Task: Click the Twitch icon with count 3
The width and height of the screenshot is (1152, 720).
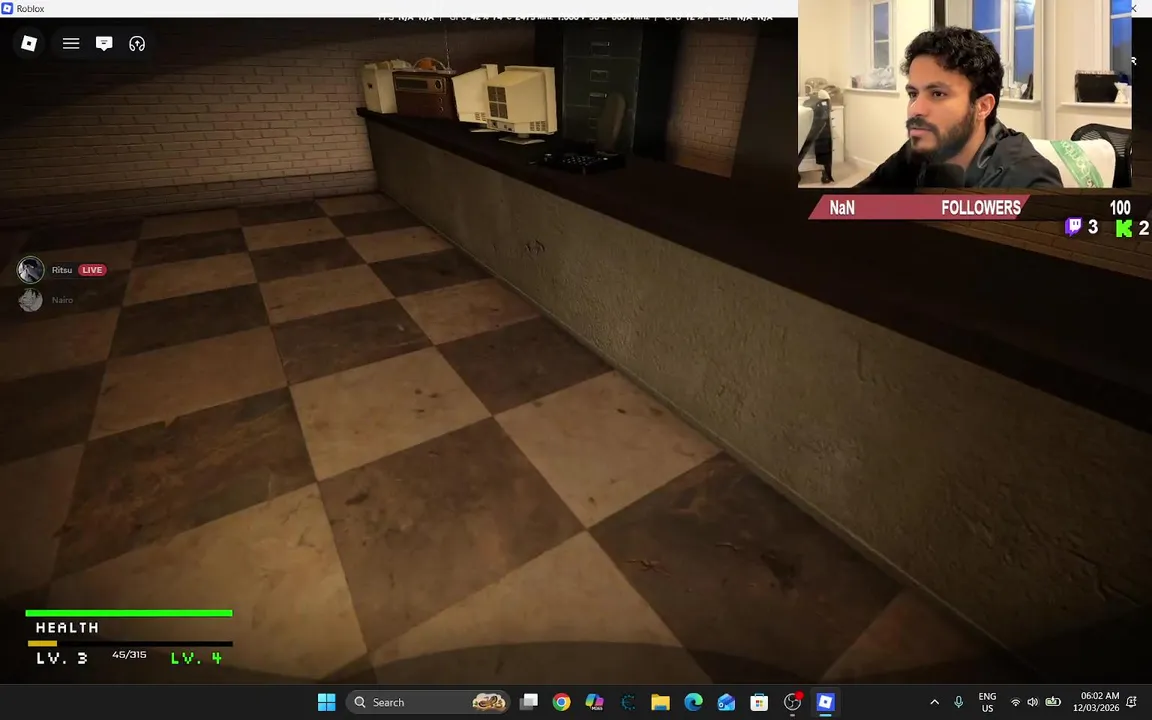Action: 1073,226
